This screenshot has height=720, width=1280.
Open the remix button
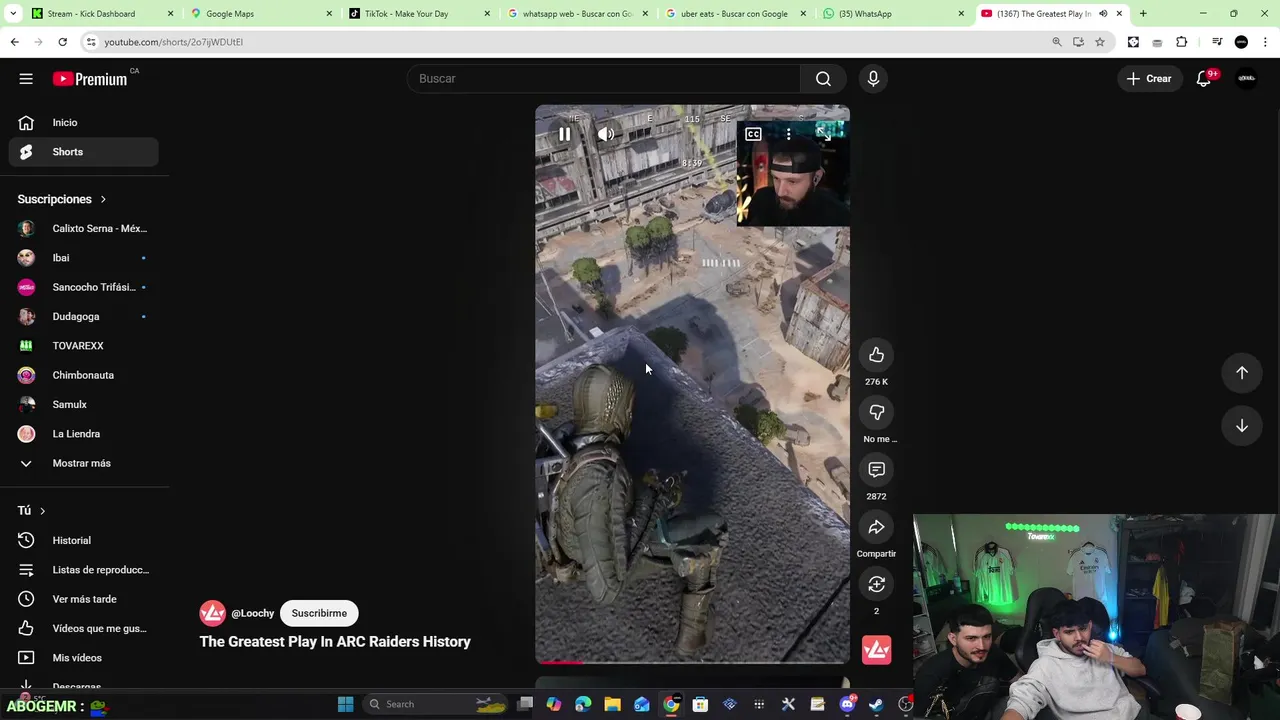coord(876,584)
